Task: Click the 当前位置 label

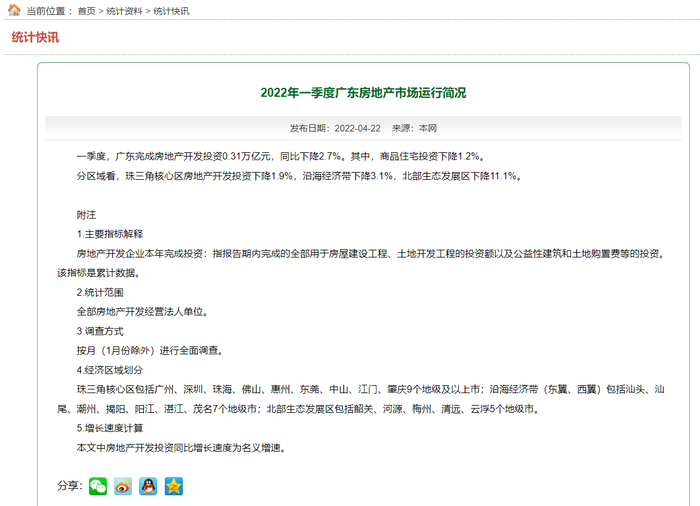Action: pyautogui.click(x=49, y=11)
